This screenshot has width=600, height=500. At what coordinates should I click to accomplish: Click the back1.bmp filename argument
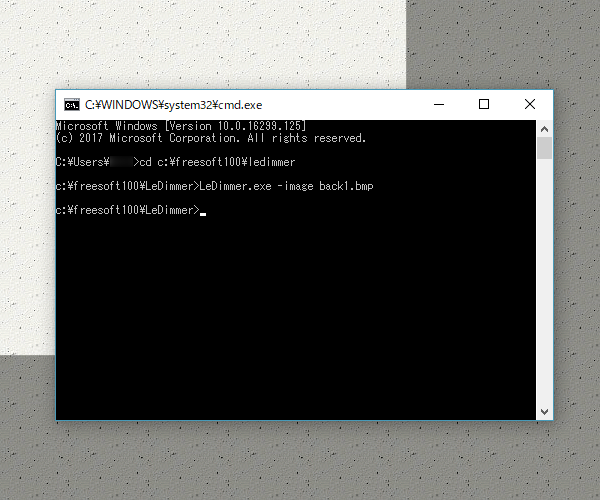[346, 186]
